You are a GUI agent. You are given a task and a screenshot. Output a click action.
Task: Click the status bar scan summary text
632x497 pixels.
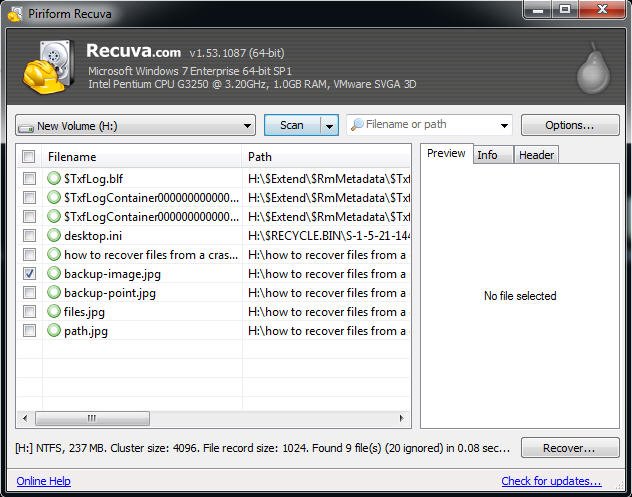click(262, 448)
